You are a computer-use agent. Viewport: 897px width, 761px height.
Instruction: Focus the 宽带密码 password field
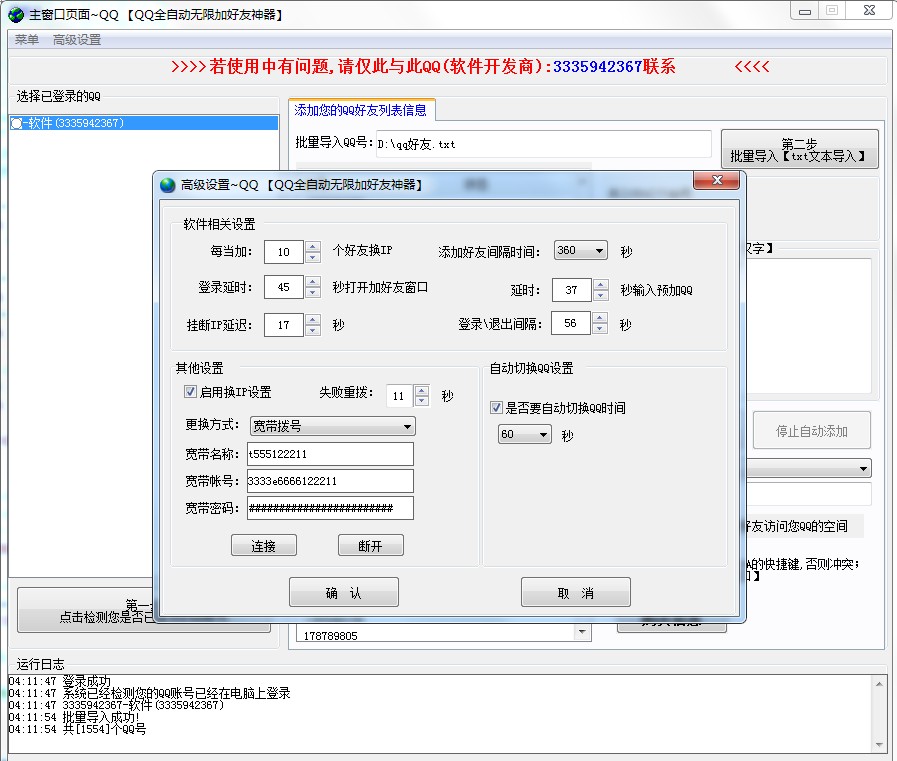point(330,508)
